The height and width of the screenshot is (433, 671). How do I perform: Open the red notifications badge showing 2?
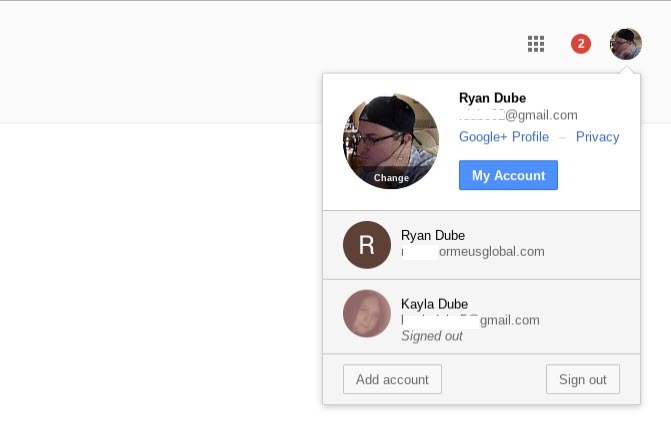point(581,44)
